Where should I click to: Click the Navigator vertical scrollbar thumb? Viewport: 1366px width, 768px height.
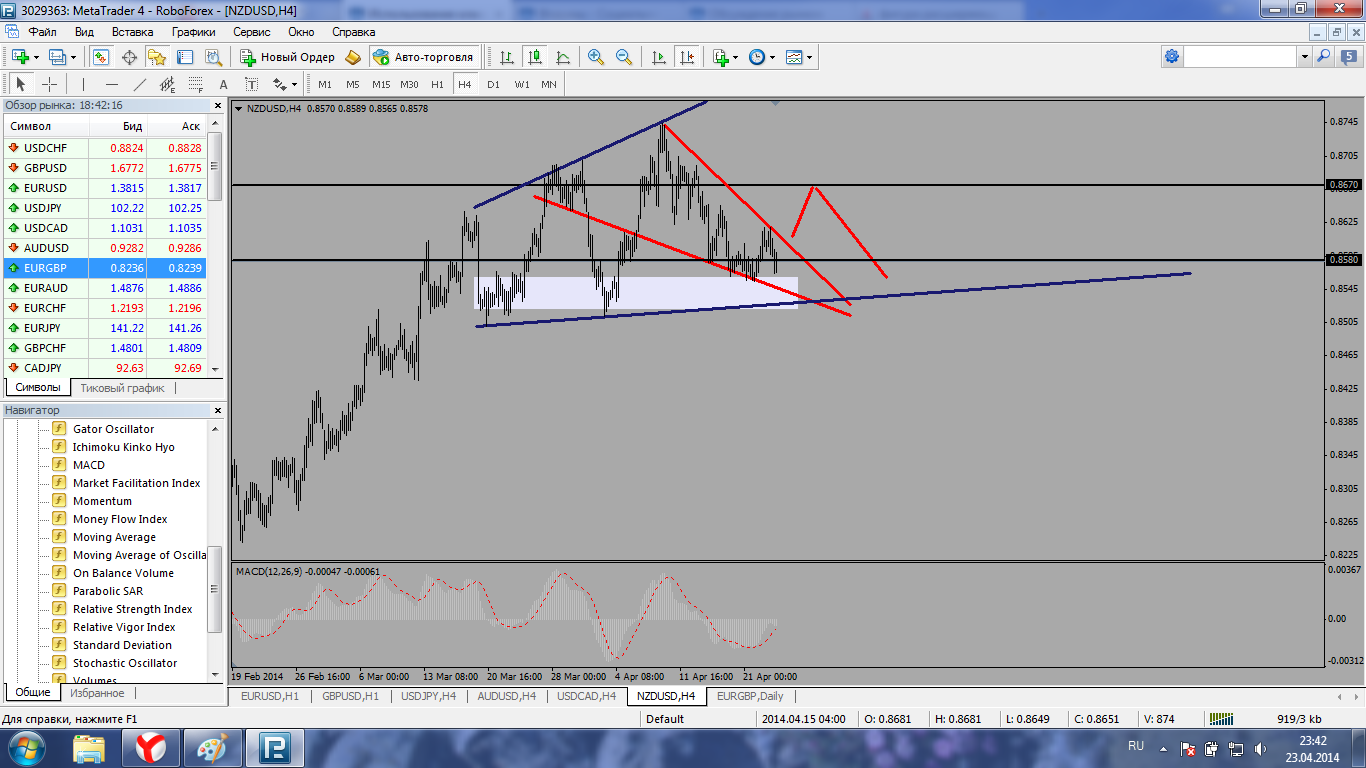pyautogui.click(x=215, y=590)
